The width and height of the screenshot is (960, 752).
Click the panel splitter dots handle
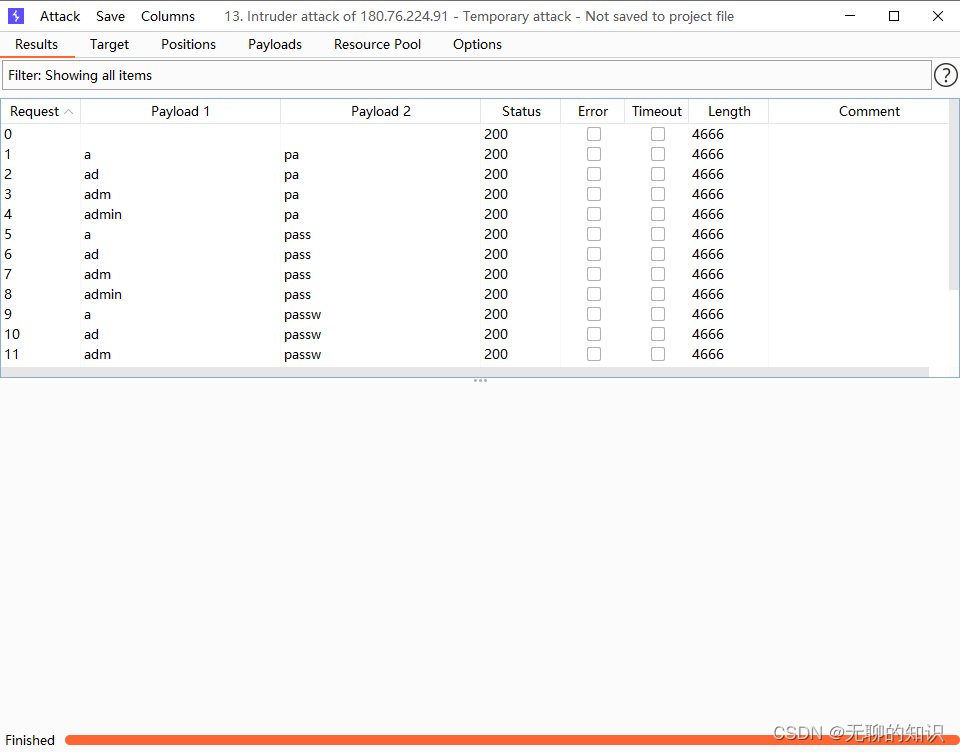(480, 381)
